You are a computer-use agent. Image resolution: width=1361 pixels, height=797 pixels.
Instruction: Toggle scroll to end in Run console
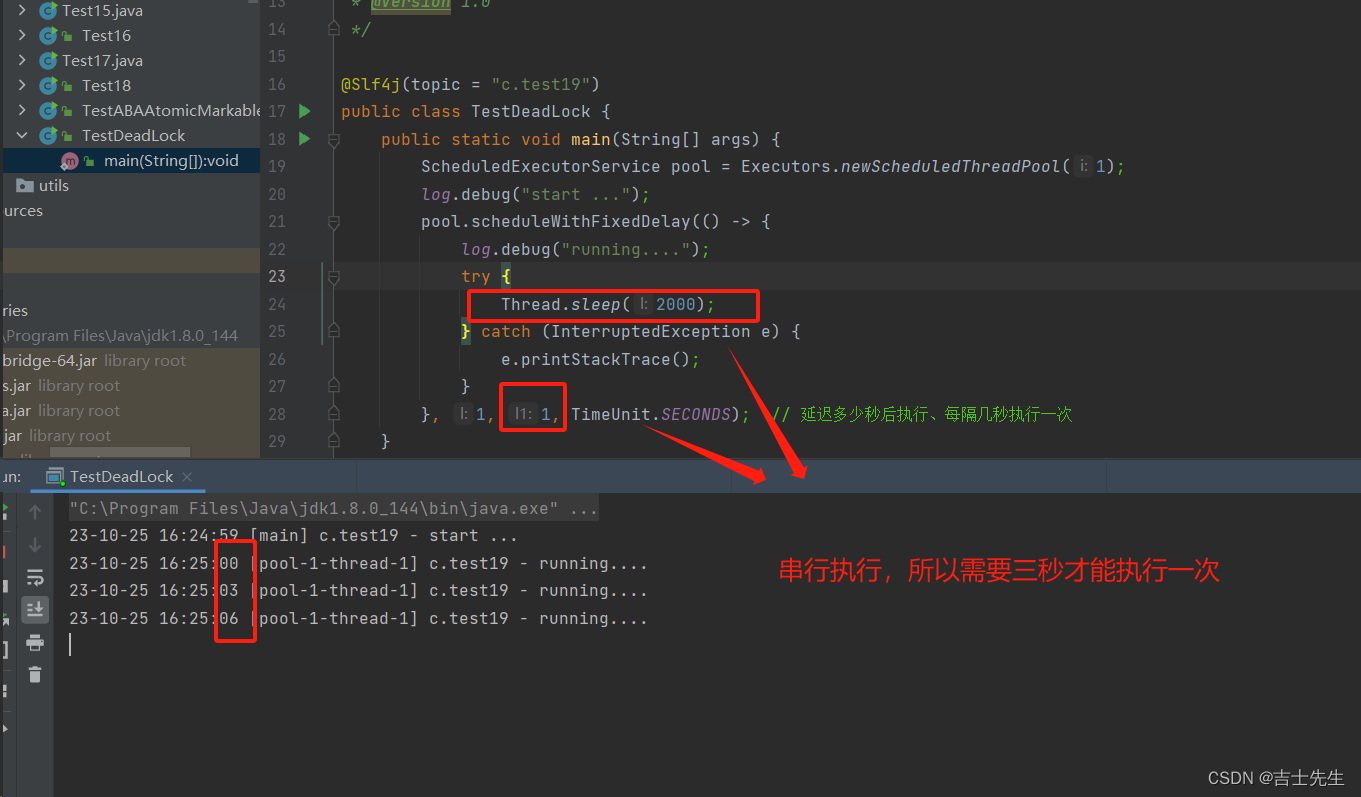click(x=35, y=609)
